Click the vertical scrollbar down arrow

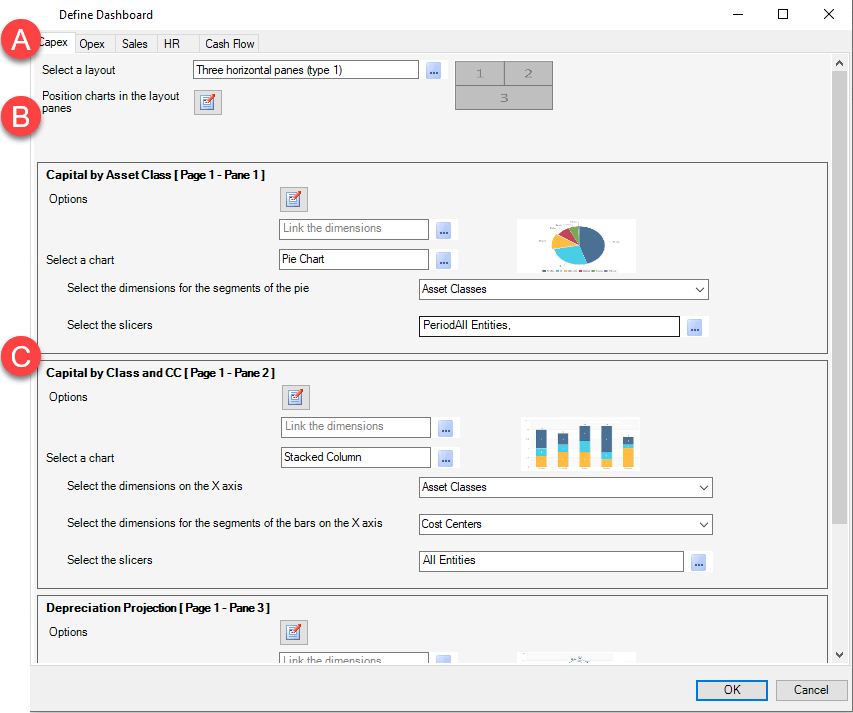839,654
